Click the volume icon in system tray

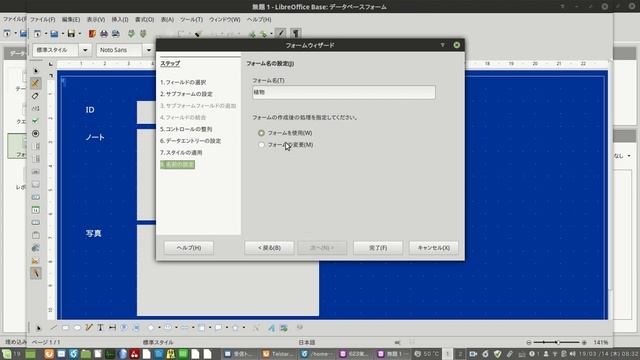click(572, 353)
